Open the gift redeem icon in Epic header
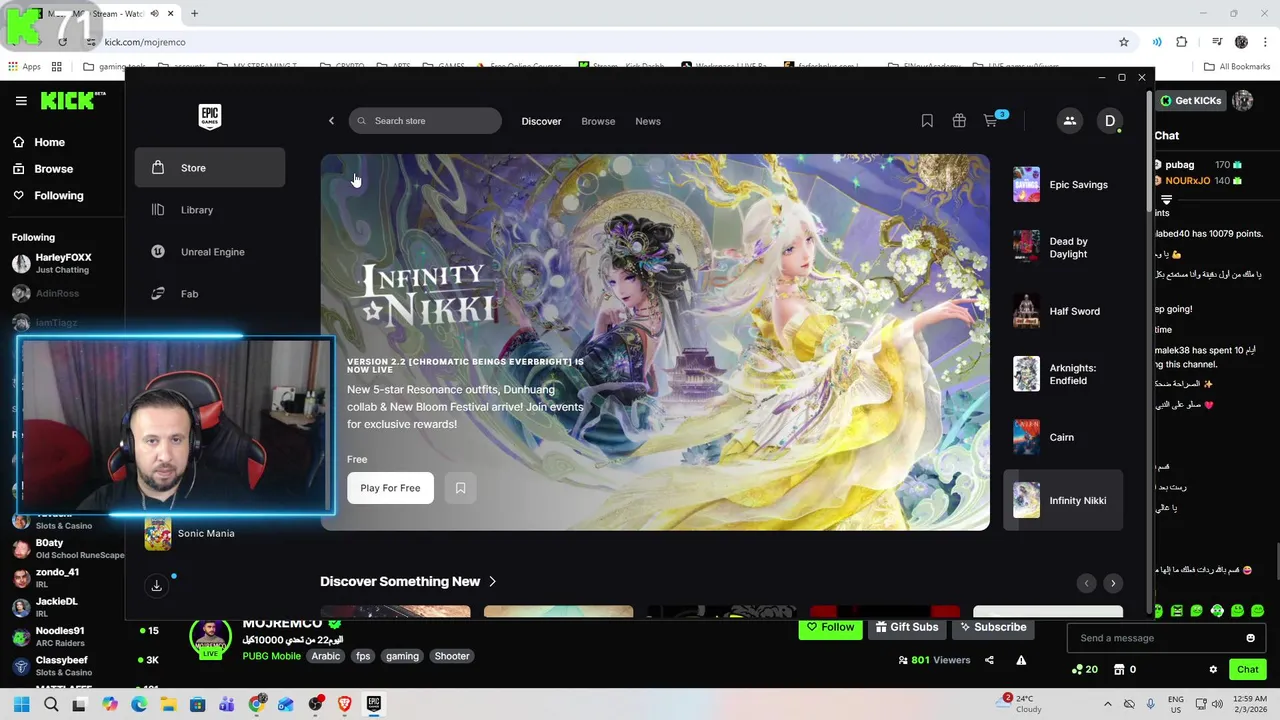 pyautogui.click(x=959, y=121)
